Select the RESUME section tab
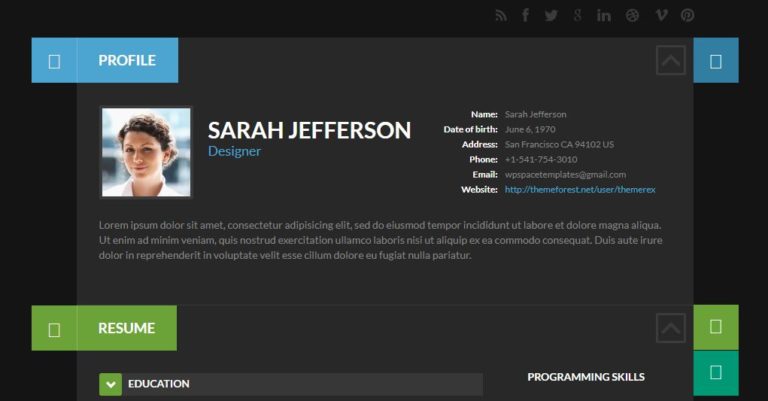This screenshot has width=768, height=401. (127, 328)
